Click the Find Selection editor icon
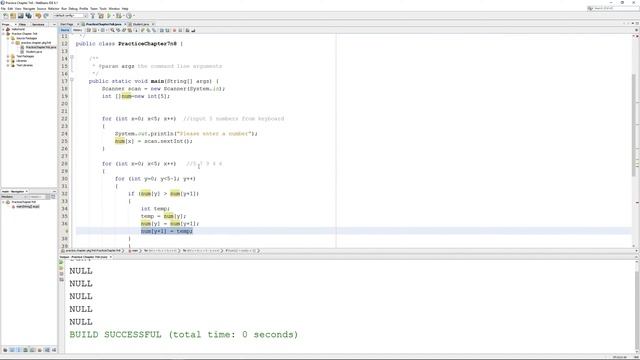The image size is (640, 360). point(112,30)
